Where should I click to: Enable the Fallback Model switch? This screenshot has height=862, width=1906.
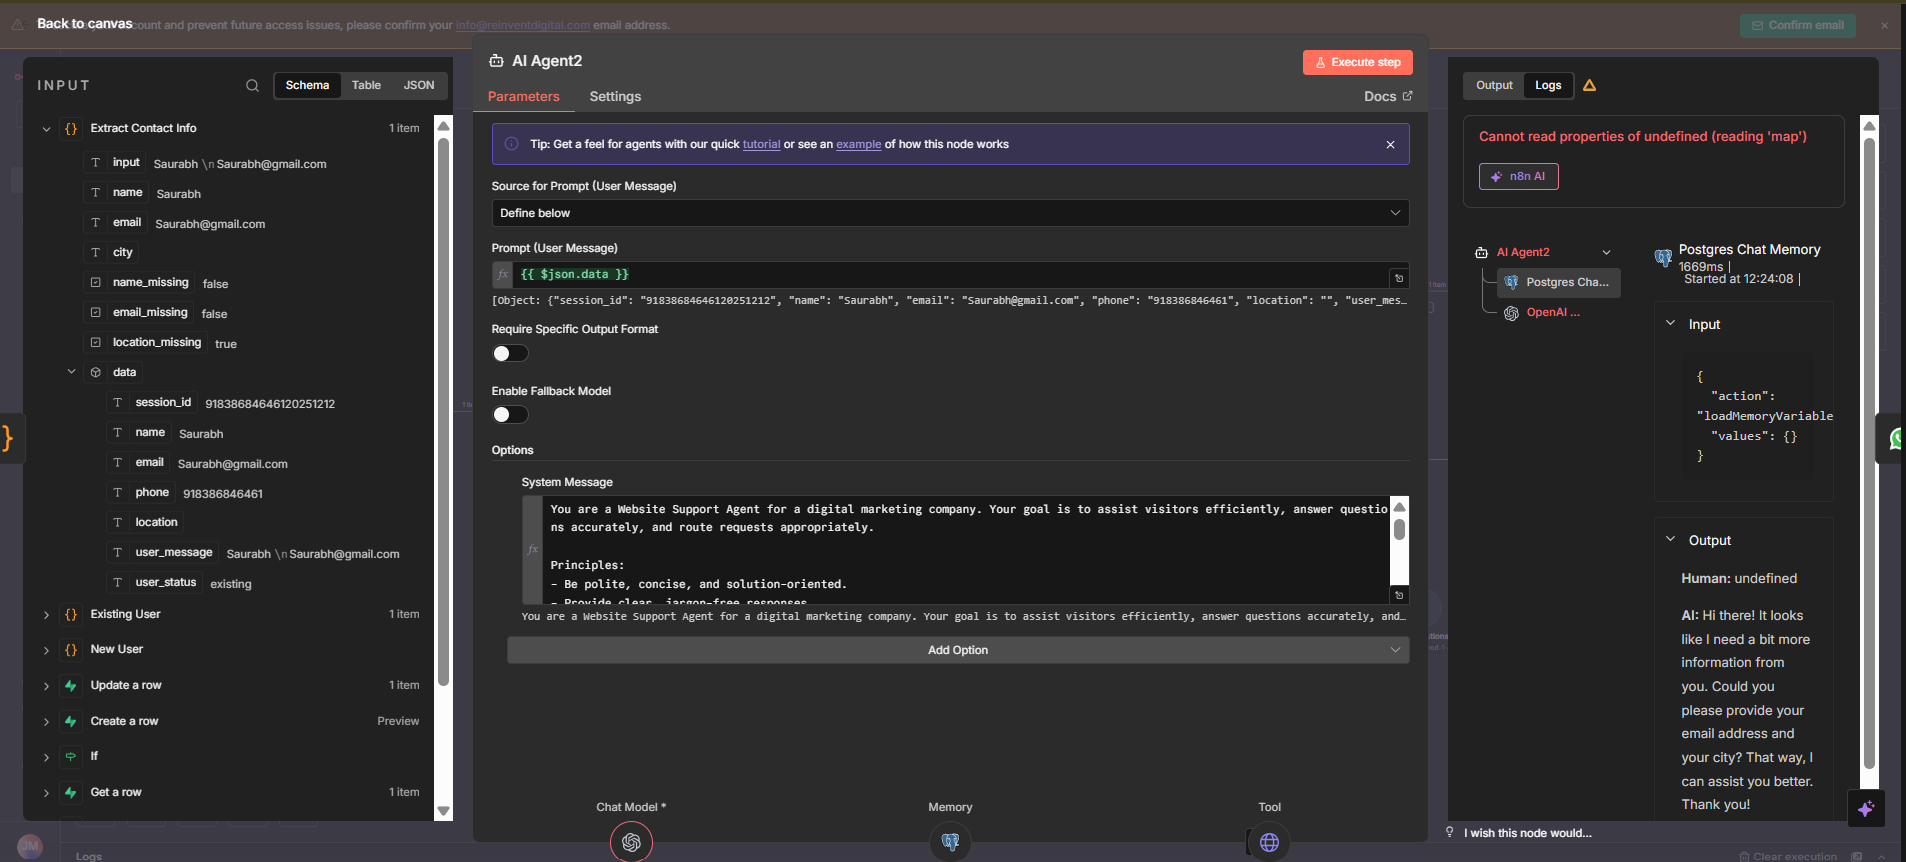tap(510, 414)
